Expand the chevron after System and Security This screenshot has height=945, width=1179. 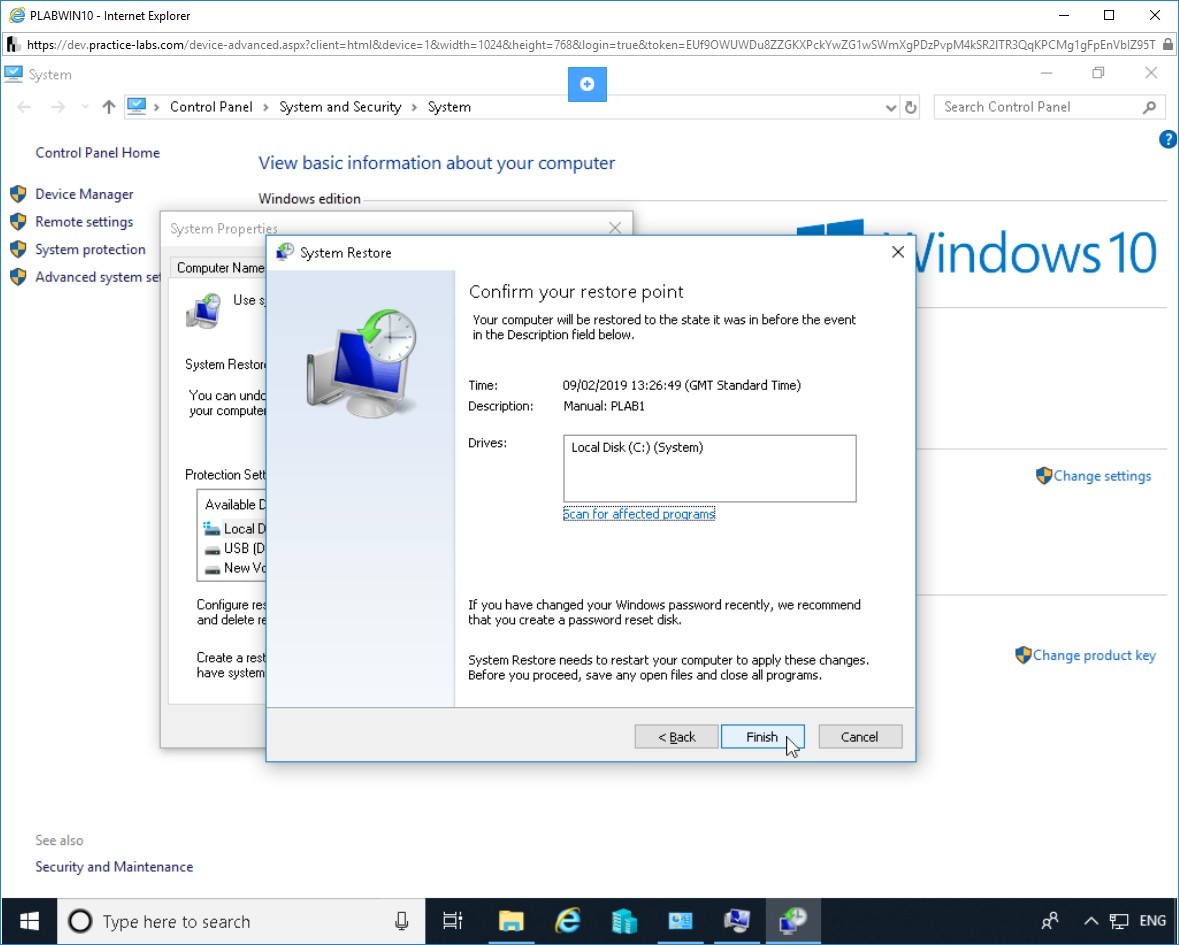[x=414, y=108]
